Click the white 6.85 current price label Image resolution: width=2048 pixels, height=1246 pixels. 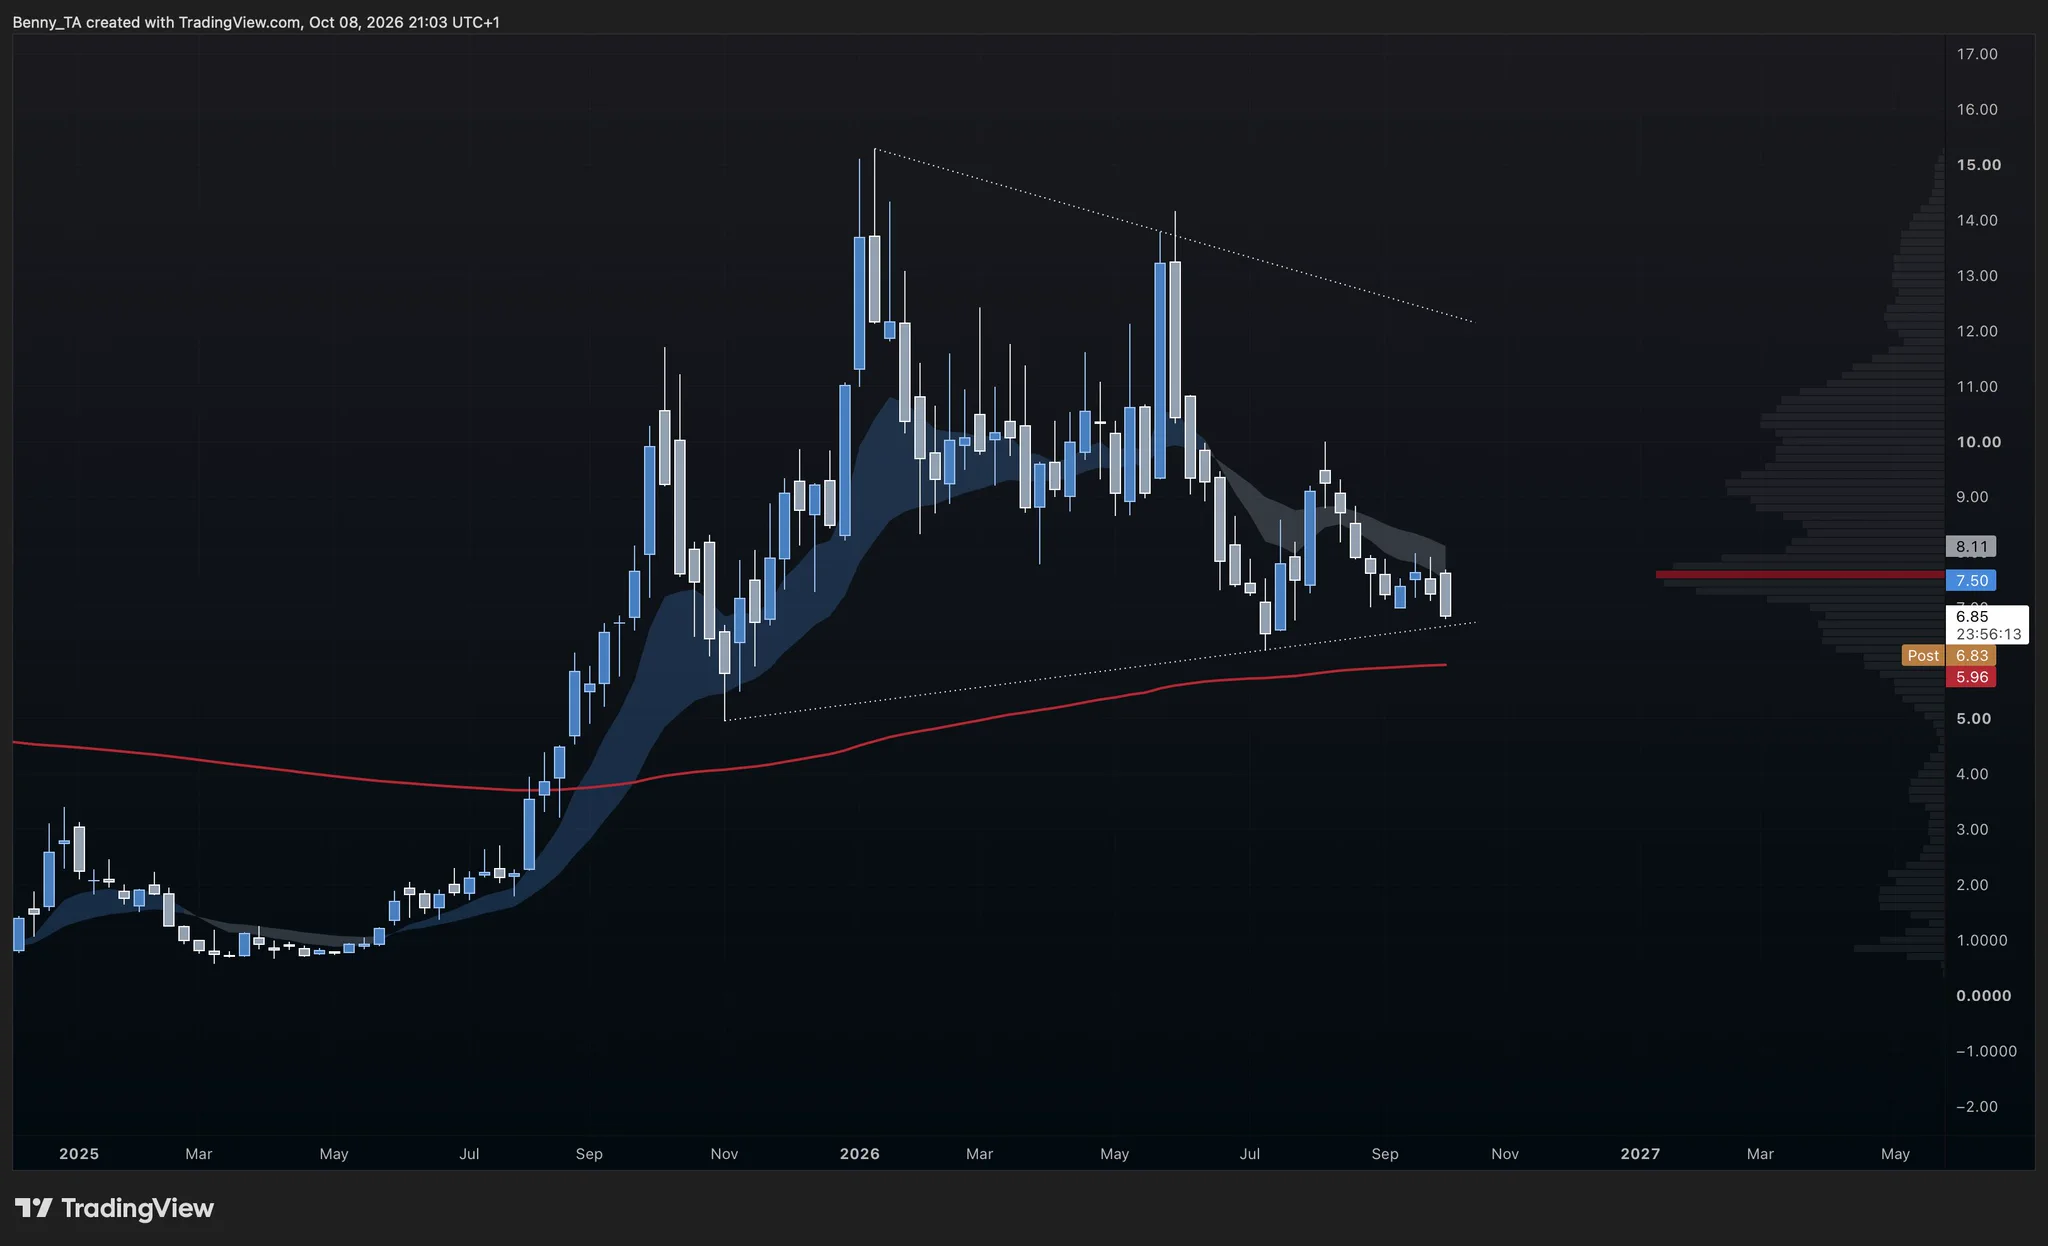click(x=1972, y=616)
